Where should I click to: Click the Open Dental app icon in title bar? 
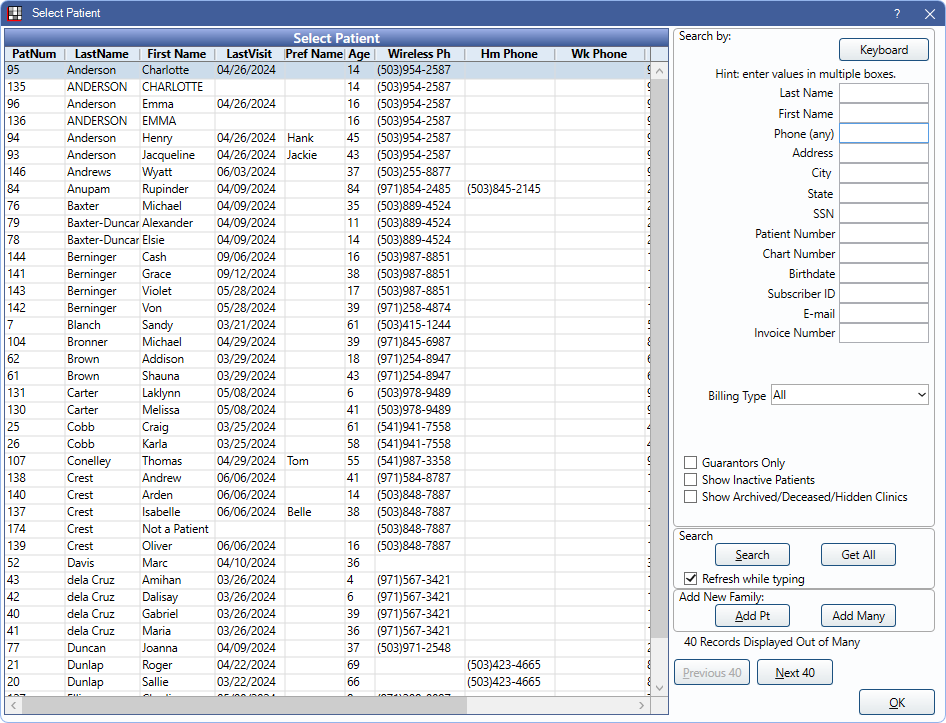[x=15, y=13]
